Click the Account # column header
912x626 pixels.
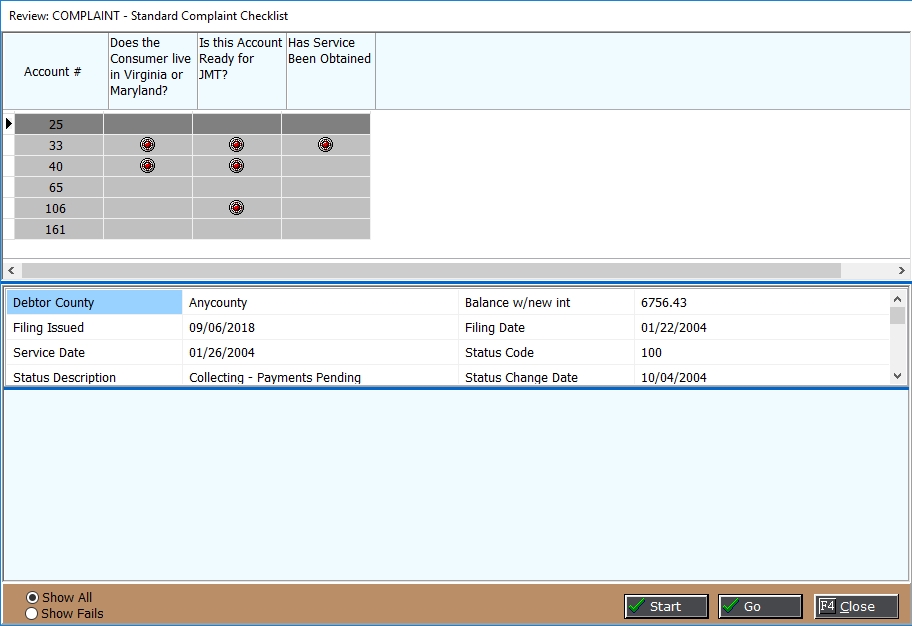(x=53, y=72)
